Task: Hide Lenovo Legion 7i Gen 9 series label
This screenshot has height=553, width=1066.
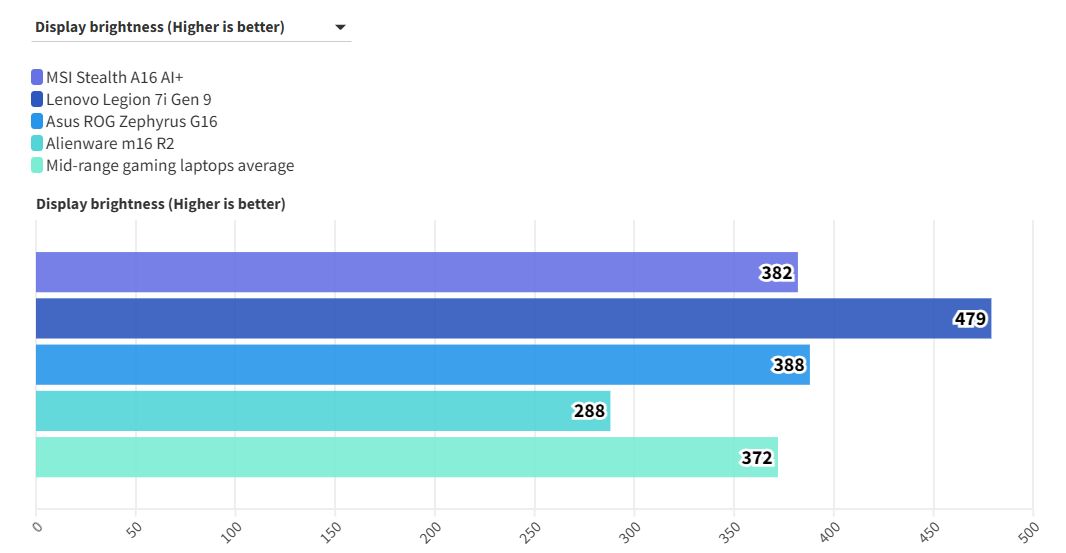Action: pos(128,99)
